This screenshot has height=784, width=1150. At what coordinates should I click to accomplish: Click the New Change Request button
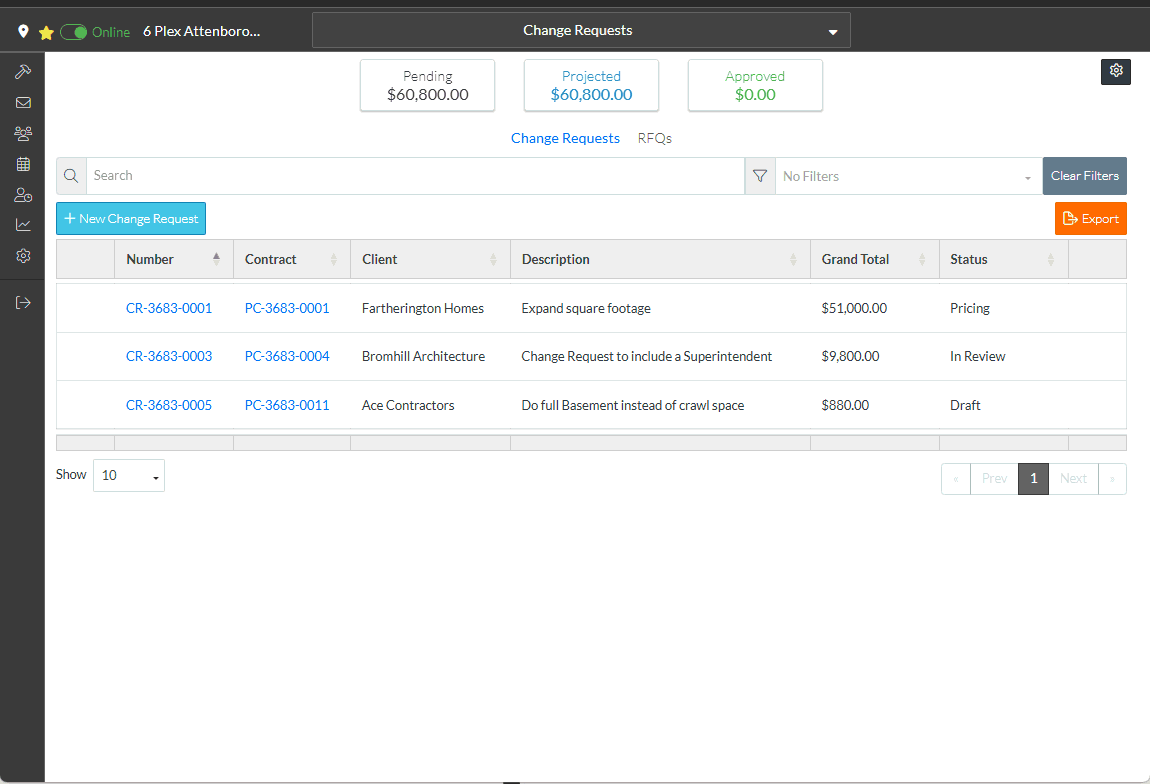click(131, 219)
